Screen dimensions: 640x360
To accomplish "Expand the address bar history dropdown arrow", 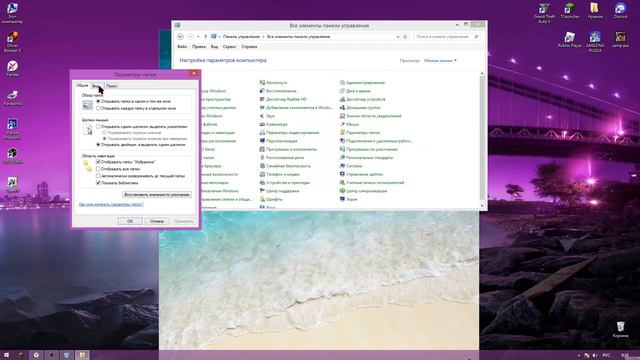I will pos(398,37).
